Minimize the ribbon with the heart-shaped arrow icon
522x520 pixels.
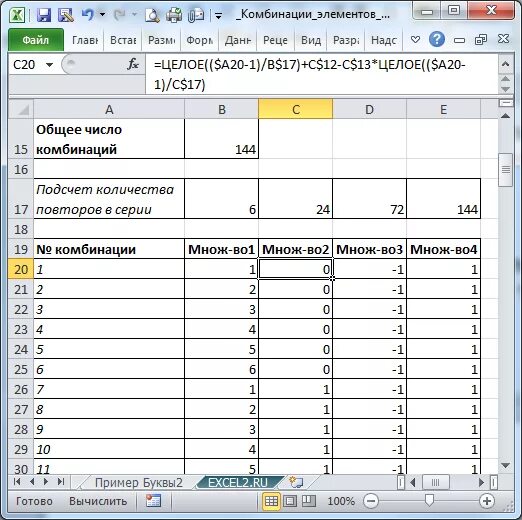415,40
